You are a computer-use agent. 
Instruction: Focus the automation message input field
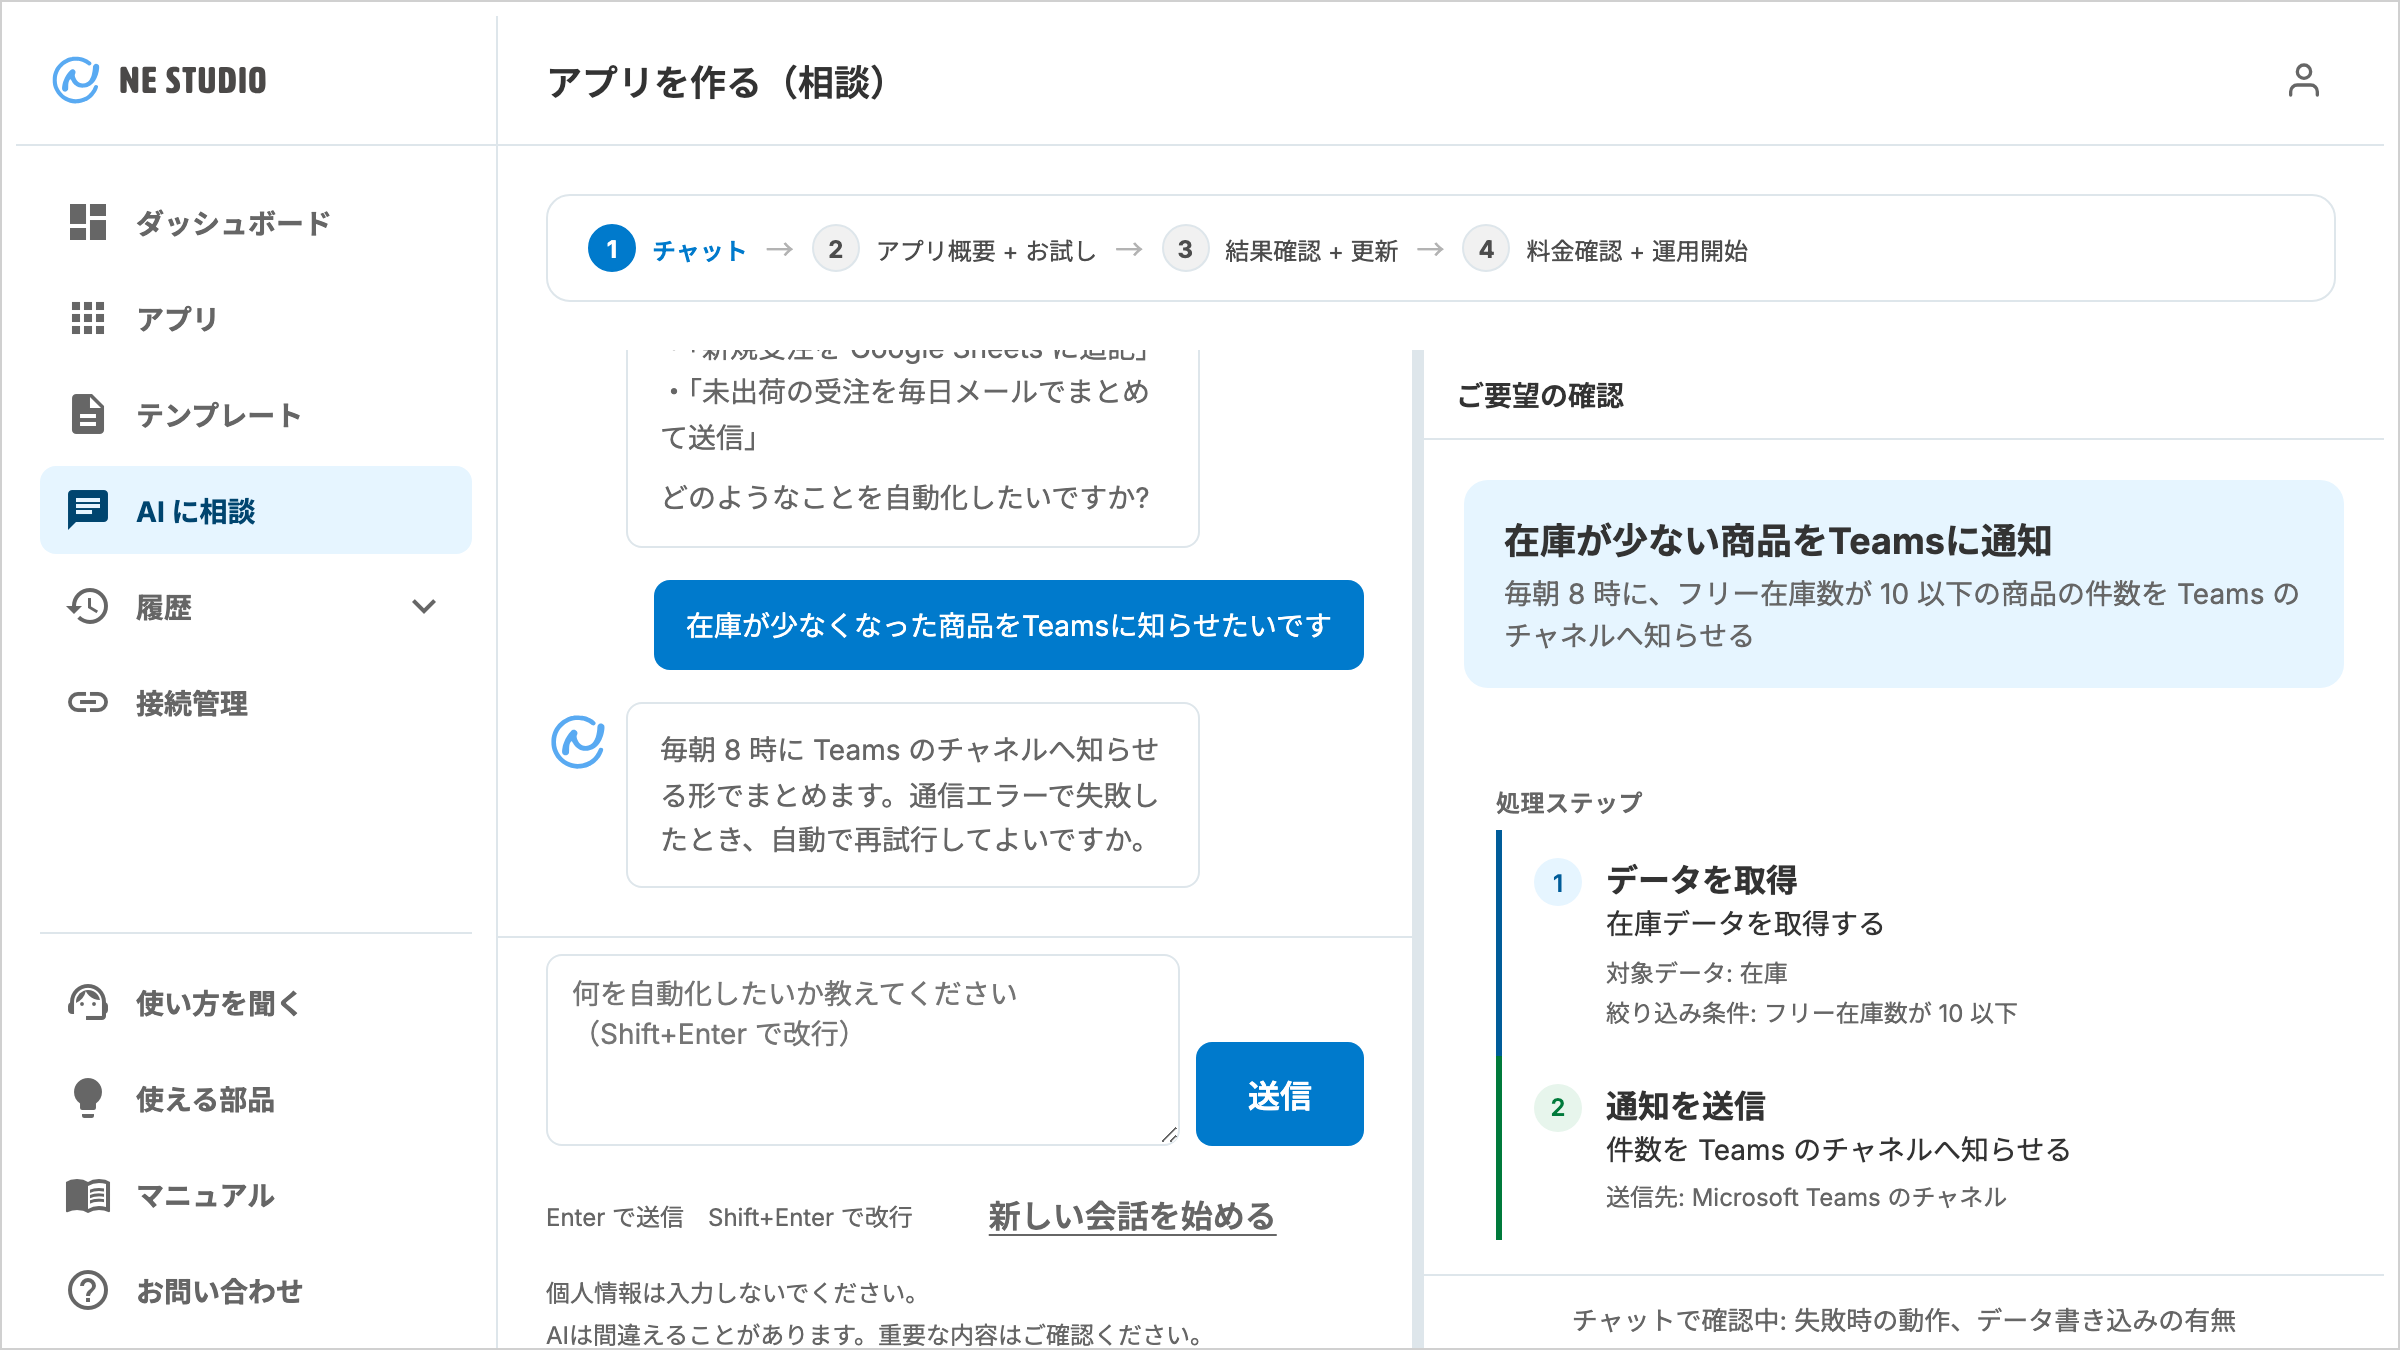click(x=862, y=1050)
